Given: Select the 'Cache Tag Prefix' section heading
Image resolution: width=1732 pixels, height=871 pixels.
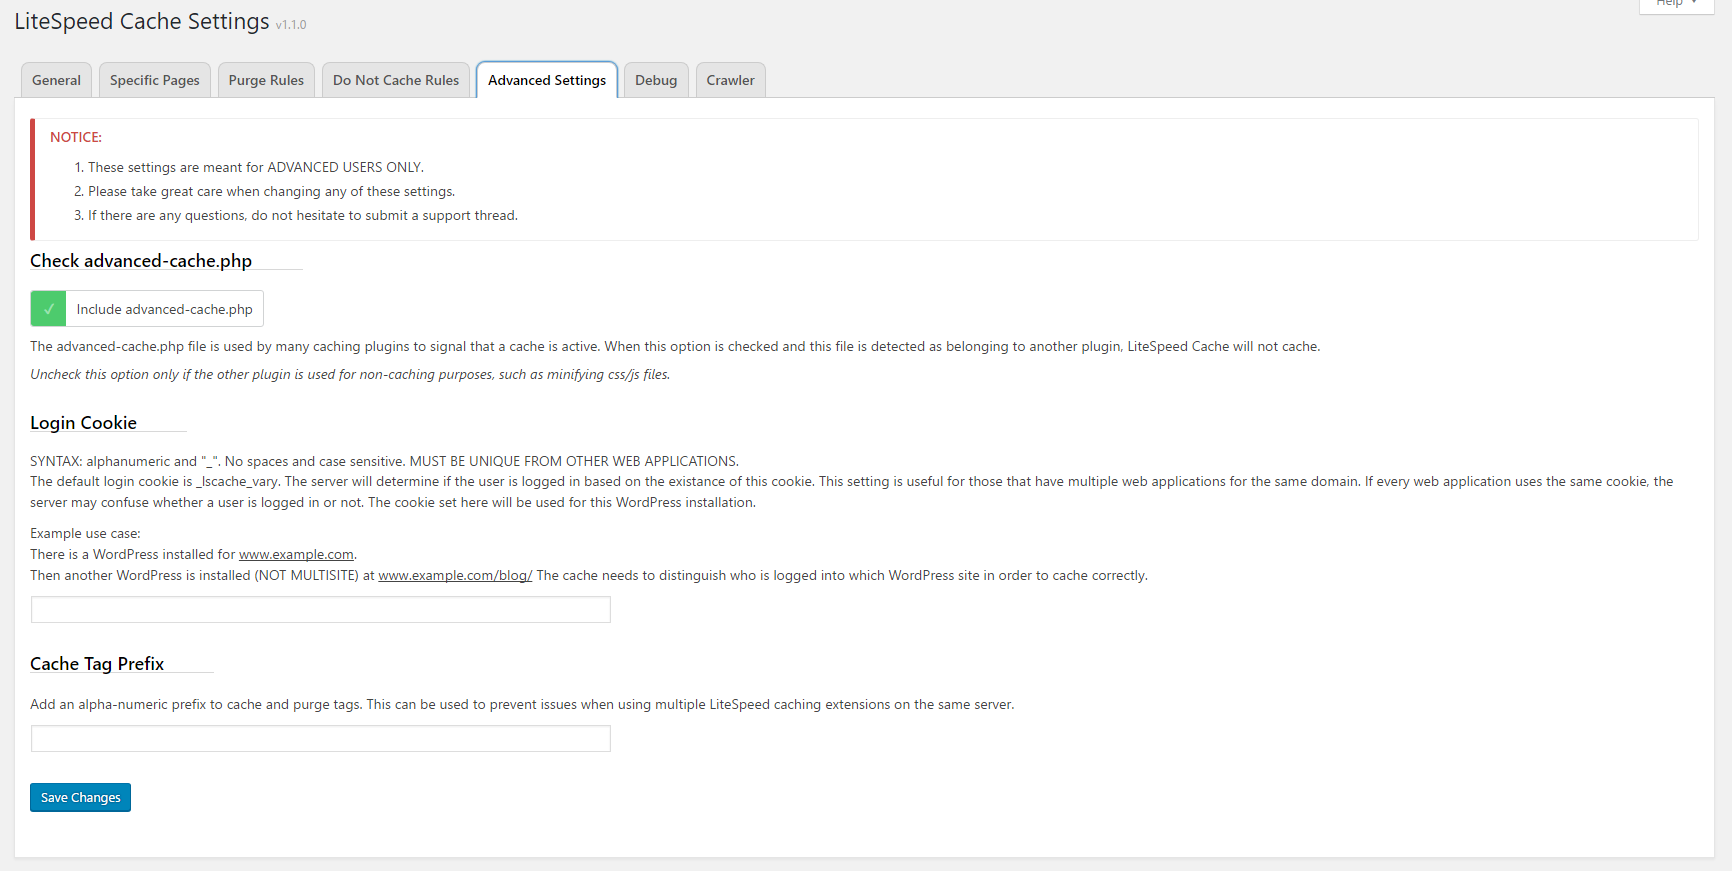Looking at the screenshot, I should coord(97,664).
